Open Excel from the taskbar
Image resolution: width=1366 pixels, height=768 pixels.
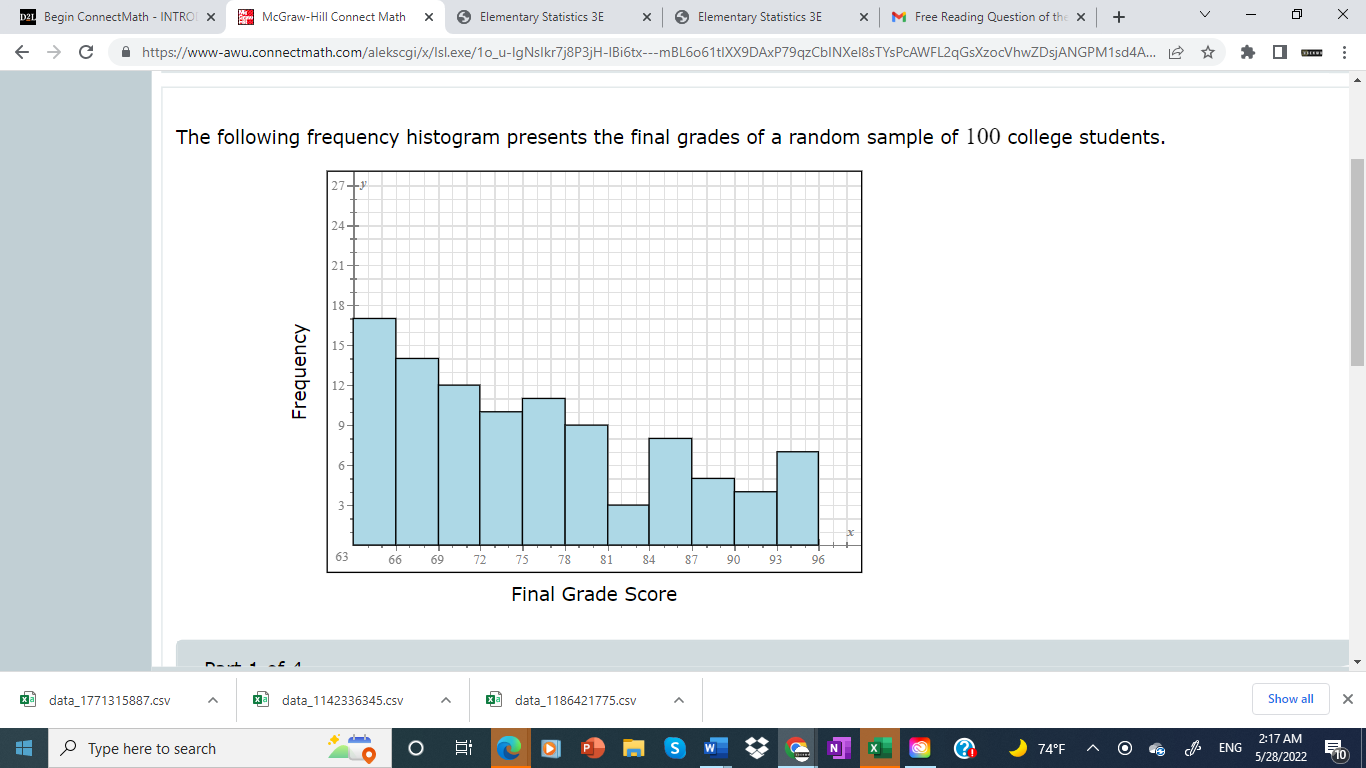pyautogui.click(x=877, y=747)
